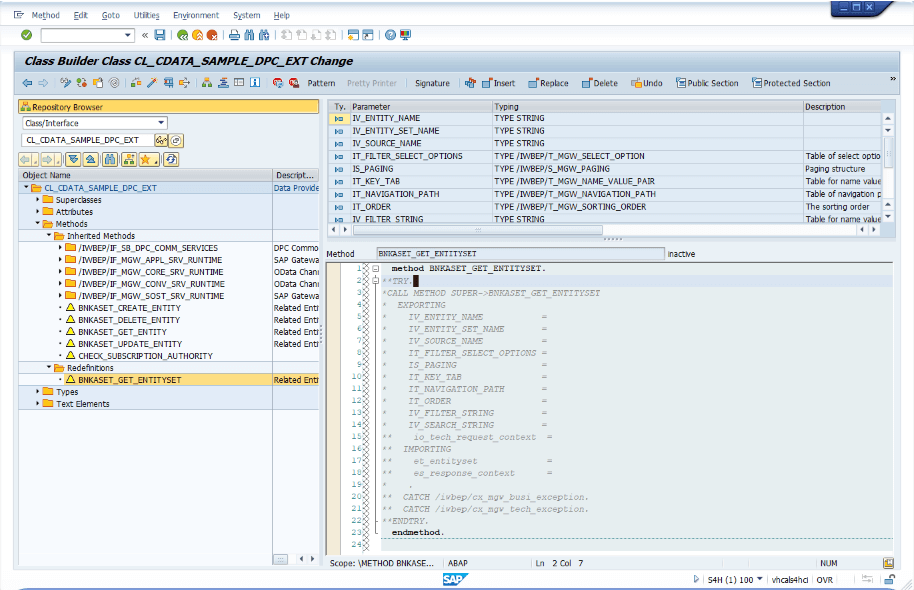Click the Activate magic wand icon
The image size is (914, 590).
[x=152, y=83]
